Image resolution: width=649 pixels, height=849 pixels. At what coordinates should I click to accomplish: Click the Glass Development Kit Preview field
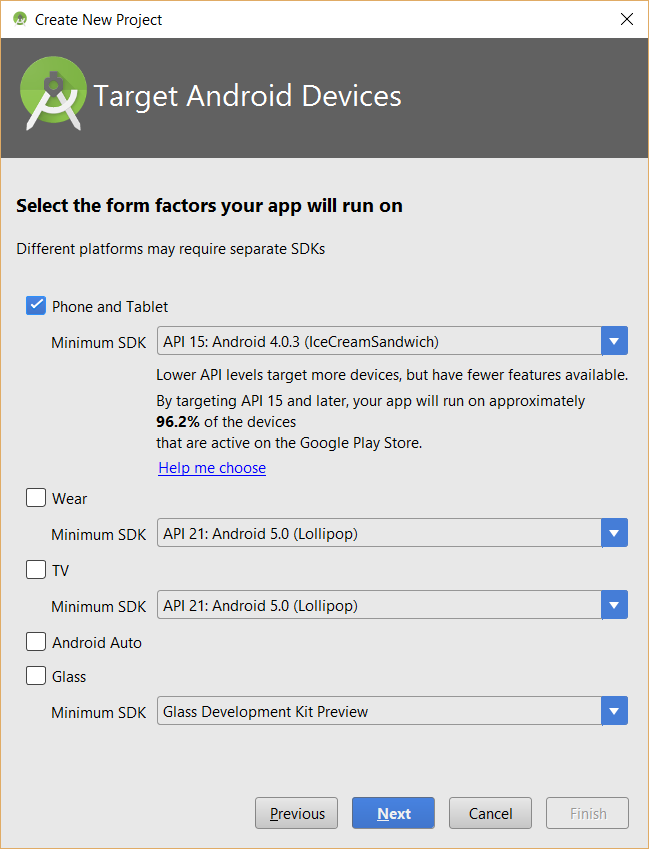click(x=379, y=711)
